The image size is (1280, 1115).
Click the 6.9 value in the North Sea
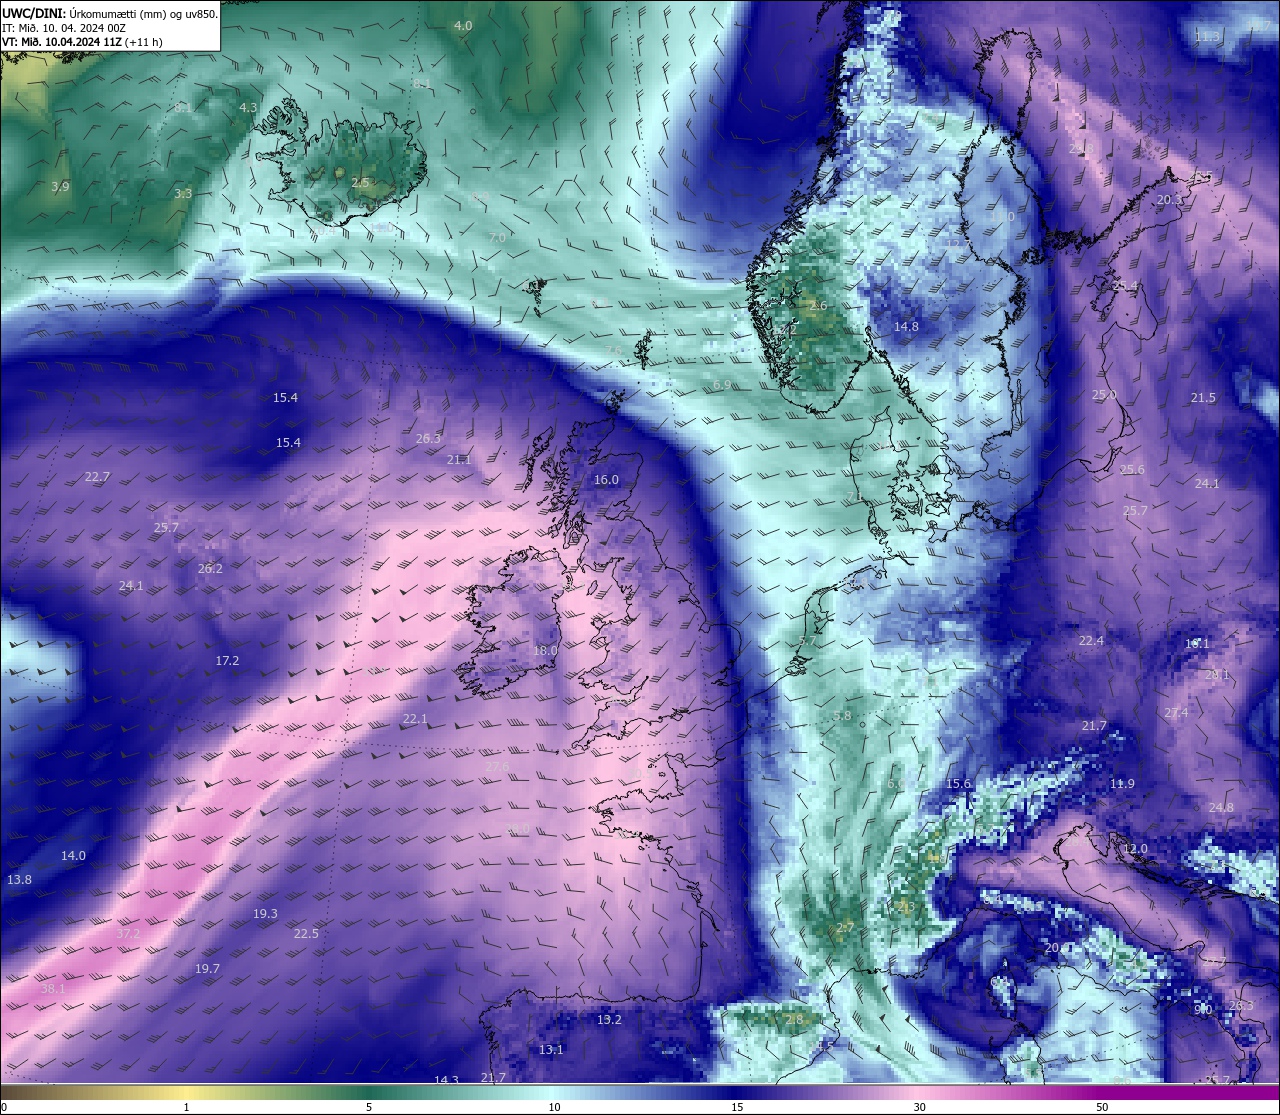[722, 385]
